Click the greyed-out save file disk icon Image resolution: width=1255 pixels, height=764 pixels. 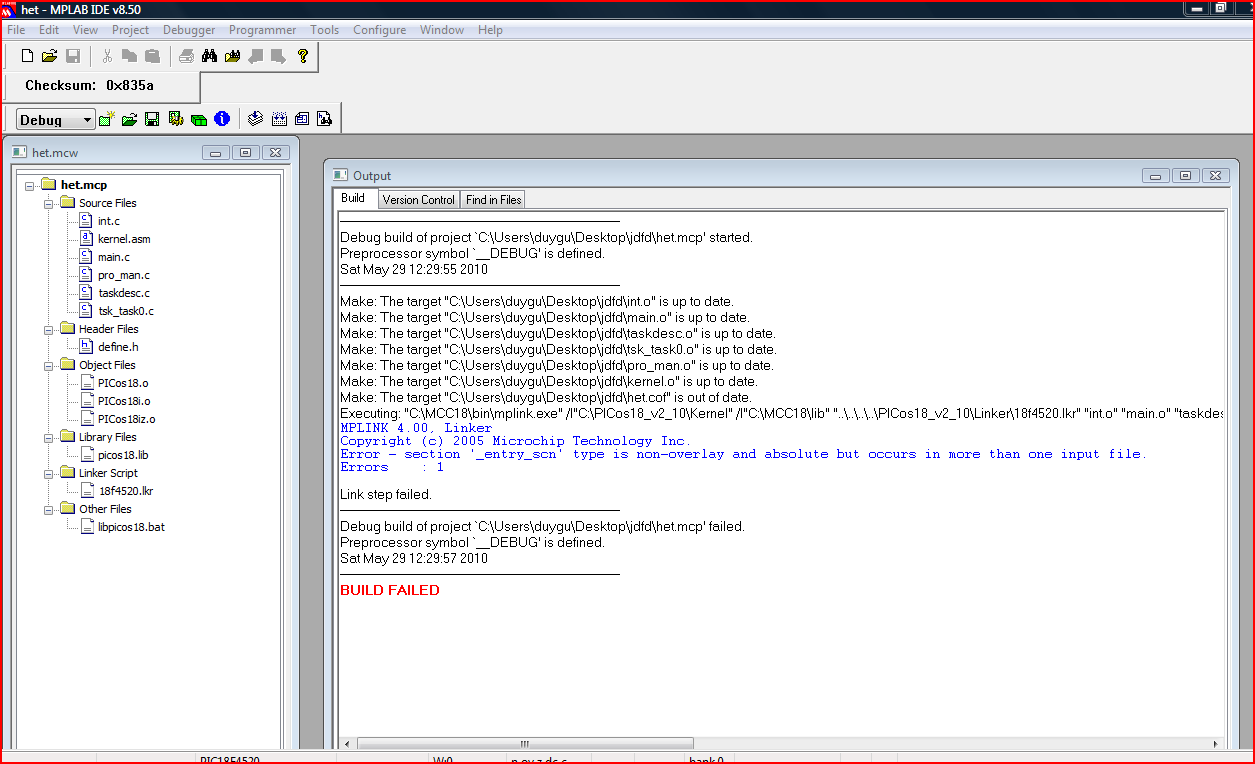(x=73, y=56)
